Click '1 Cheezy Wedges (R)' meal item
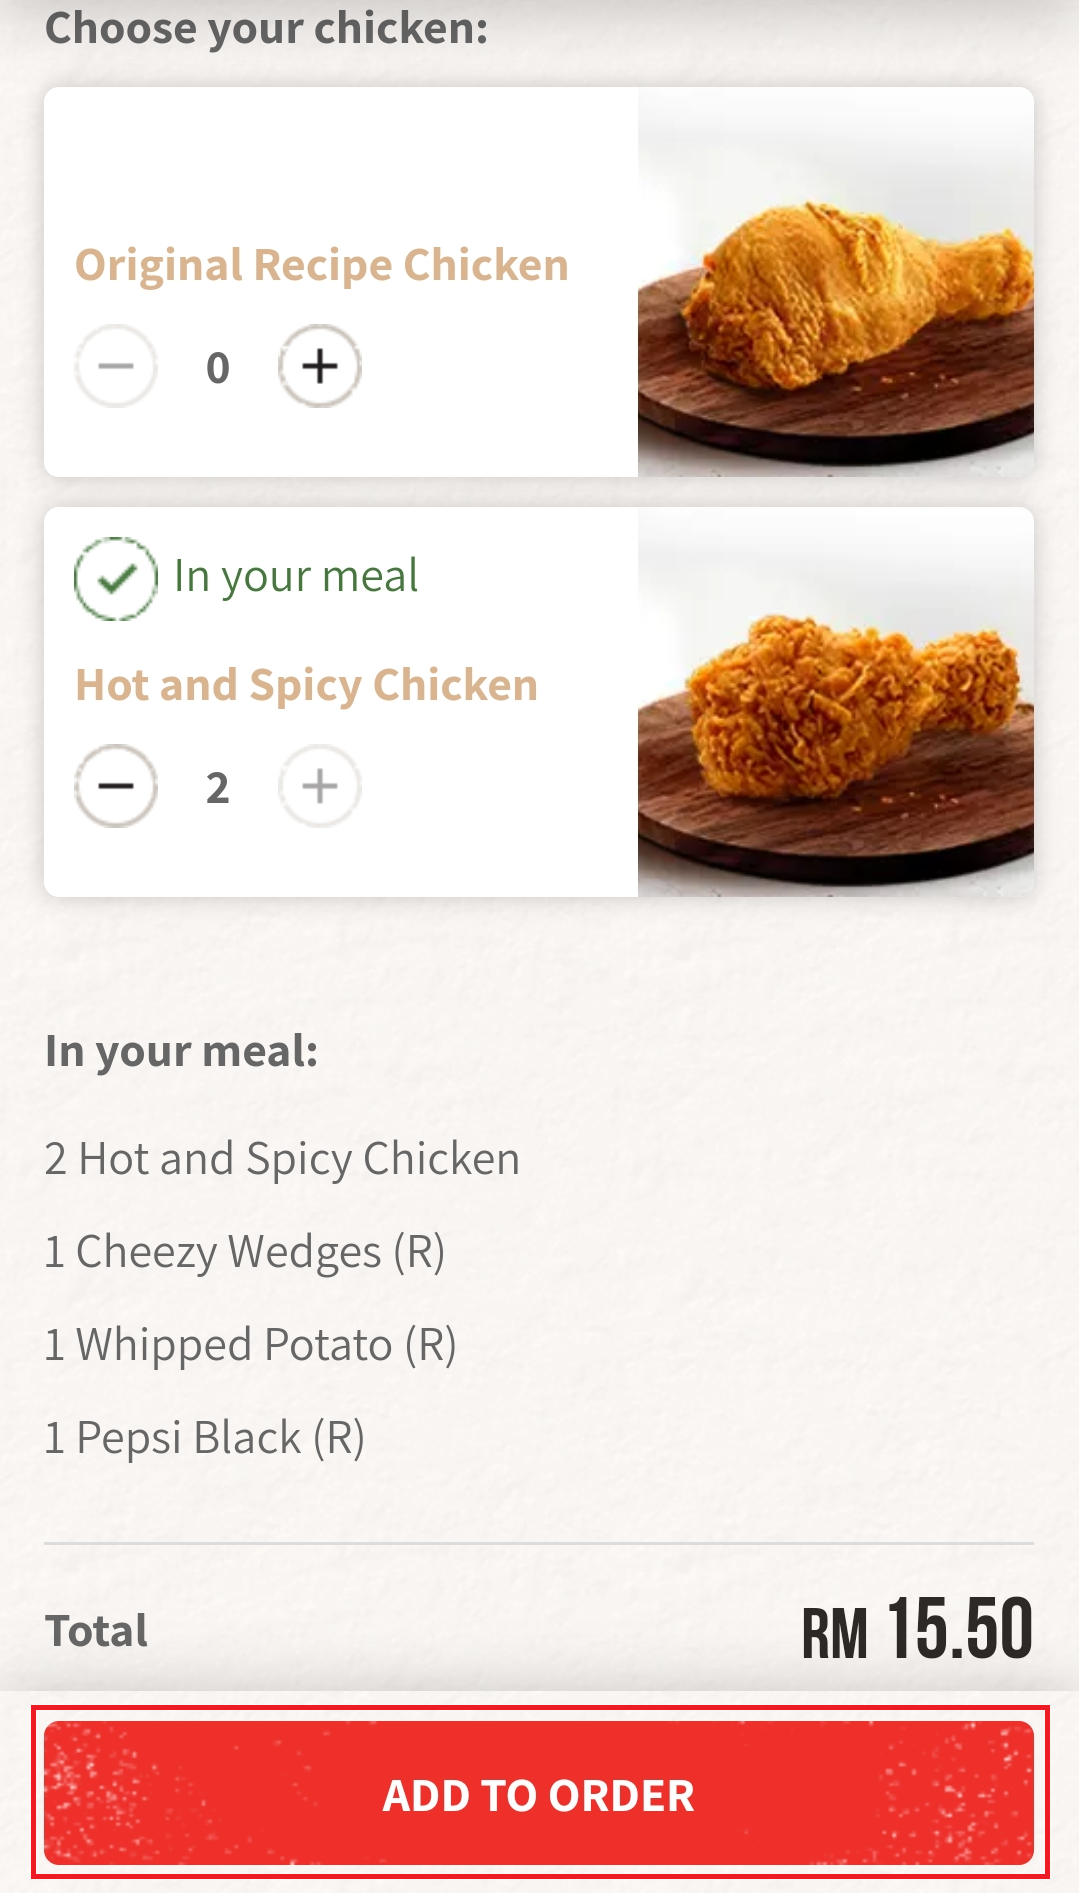This screenshot has width=1079, height=1893. click(245, 1252)
